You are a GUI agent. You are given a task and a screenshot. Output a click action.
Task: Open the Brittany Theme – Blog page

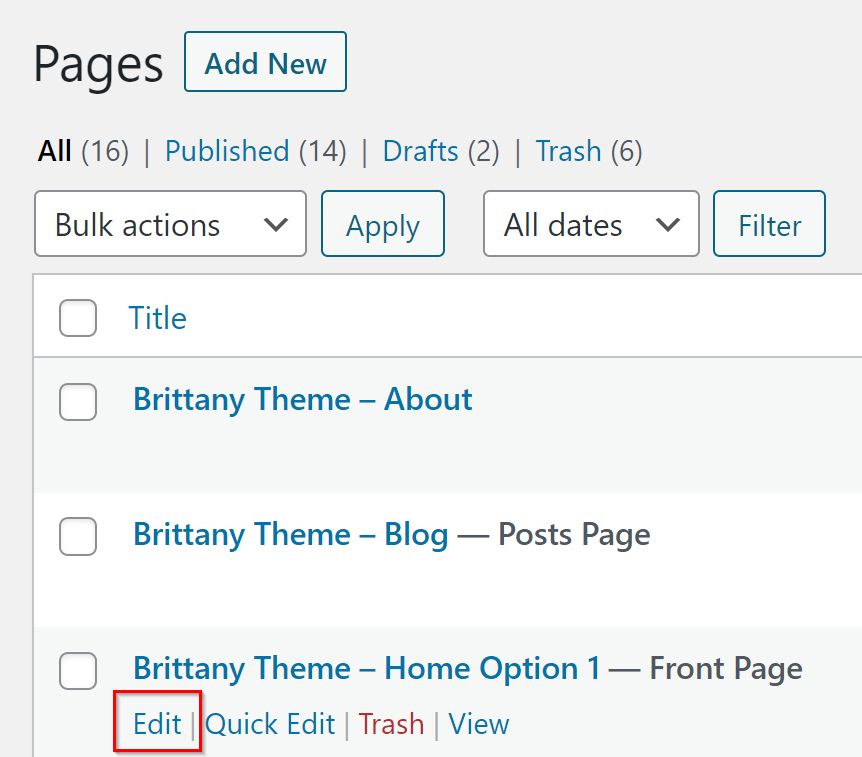[x=290, y=535]
